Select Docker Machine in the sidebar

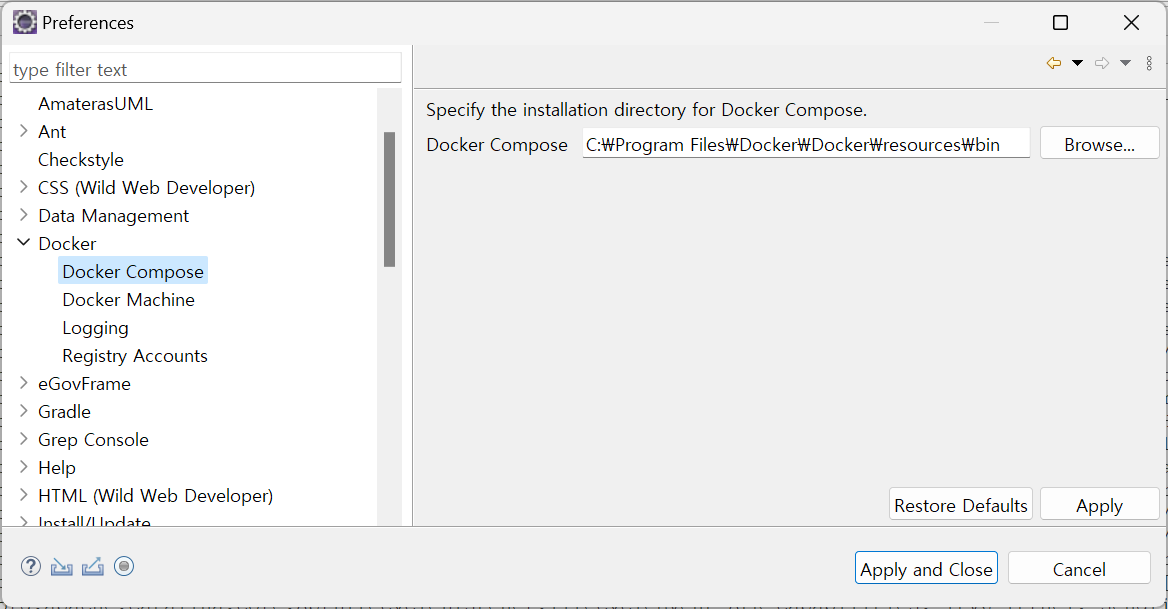(x=129, y=299)
